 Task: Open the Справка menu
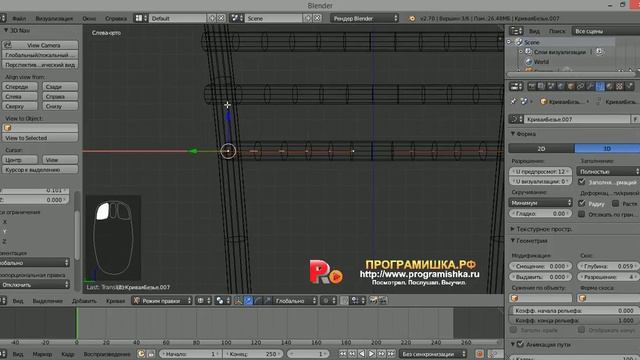pos(116,18)
